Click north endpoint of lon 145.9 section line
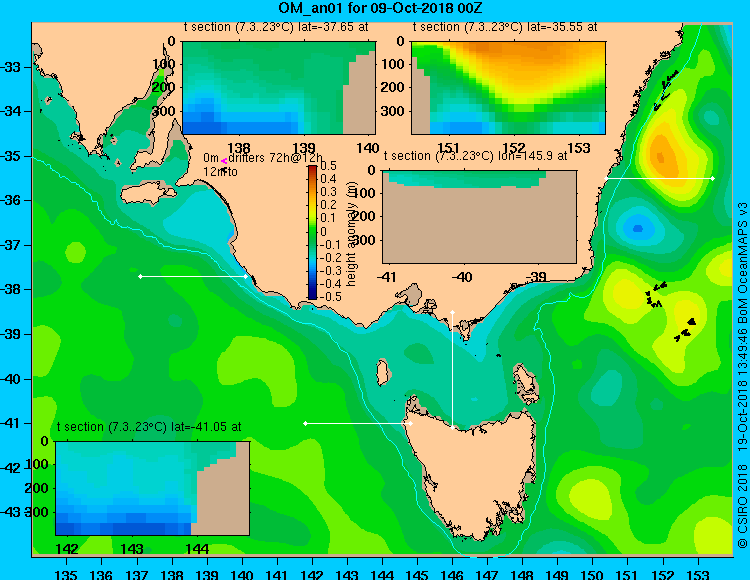The height and width of the screenshot is (580, 750). (452, 312)
